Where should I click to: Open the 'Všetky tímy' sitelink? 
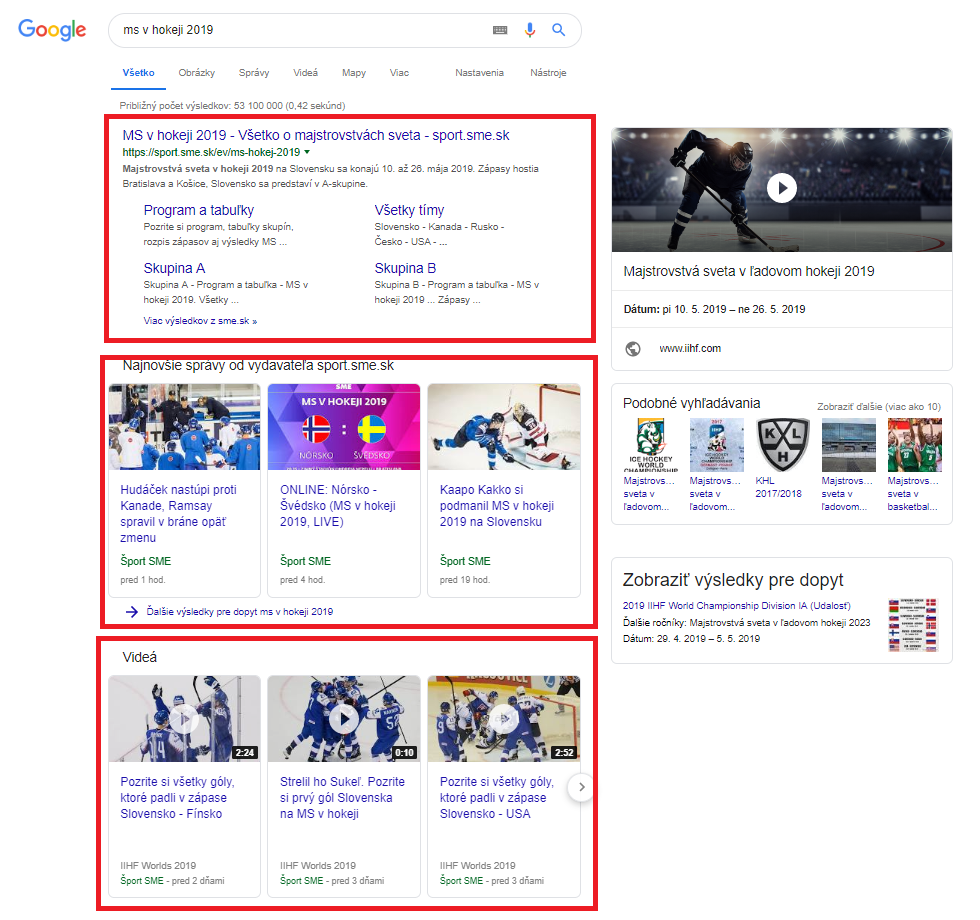click(x=409, y=210)
